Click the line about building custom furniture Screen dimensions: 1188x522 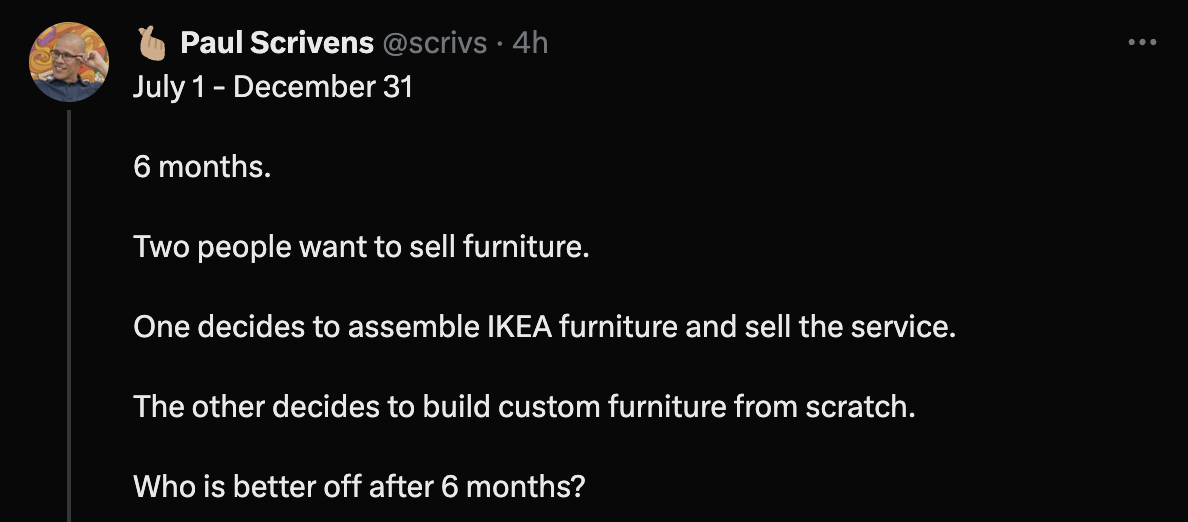[x=524, y=407]
